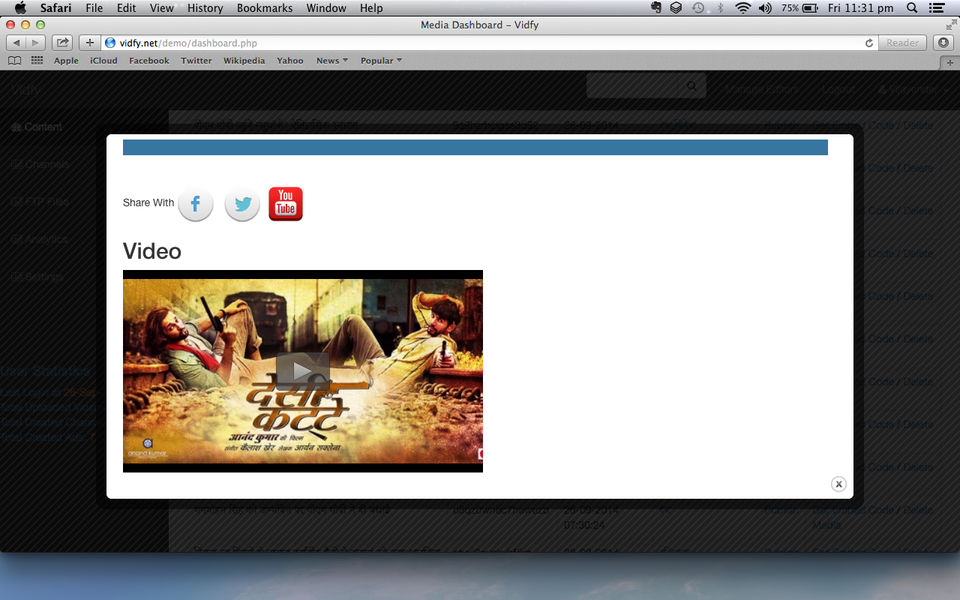Open Facebook bookmark in bar
The height and width of the screenshot is (600, 960).
coord(149,61)
